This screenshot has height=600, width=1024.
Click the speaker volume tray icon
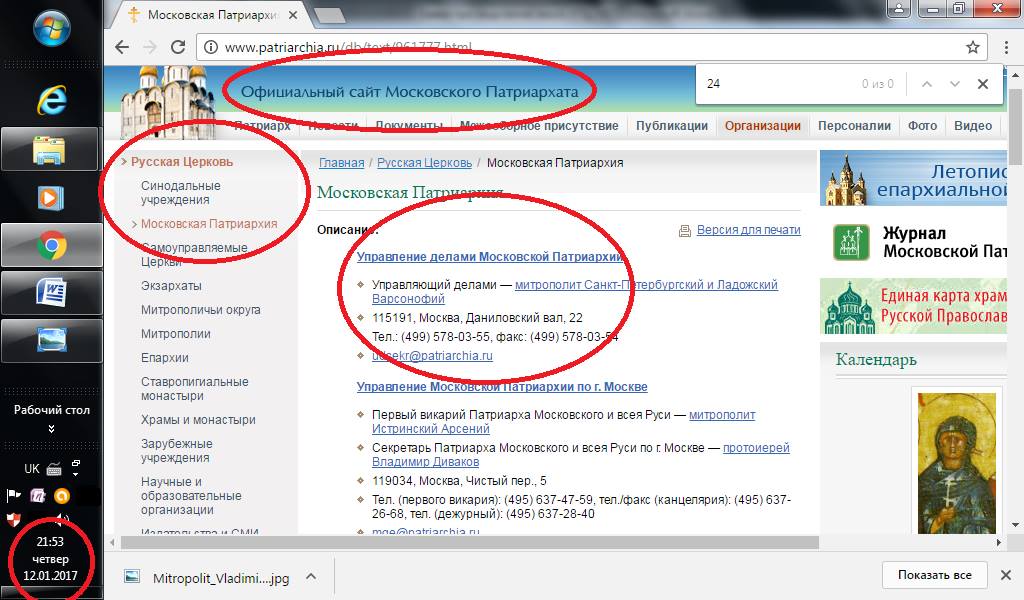(x=61, y=520)
